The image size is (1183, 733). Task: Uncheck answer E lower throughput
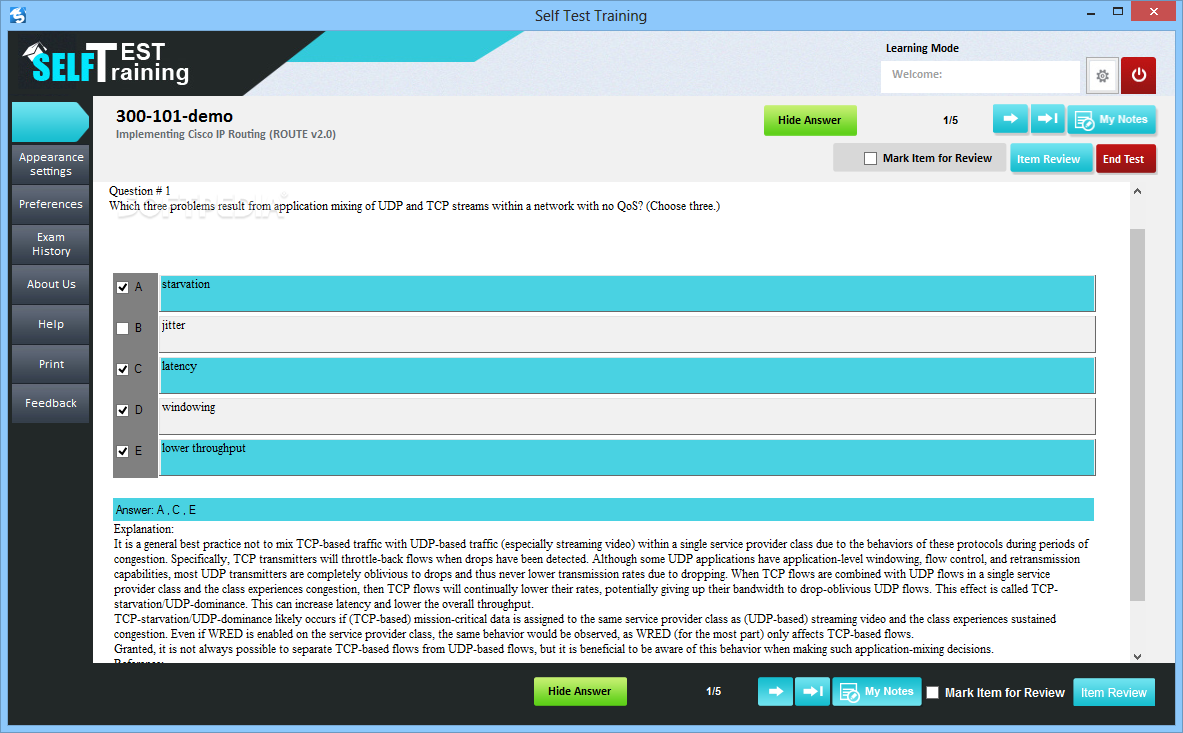122,451
